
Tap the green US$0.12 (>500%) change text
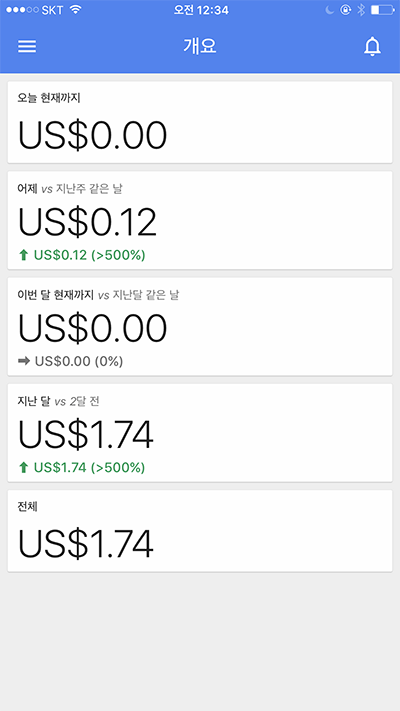click(x=90, y=255)
